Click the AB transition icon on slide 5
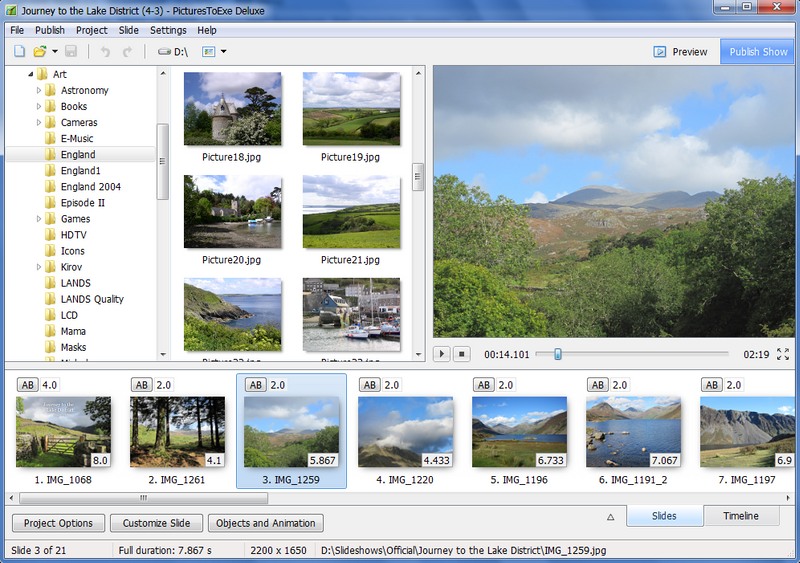 tap(484, 385)
